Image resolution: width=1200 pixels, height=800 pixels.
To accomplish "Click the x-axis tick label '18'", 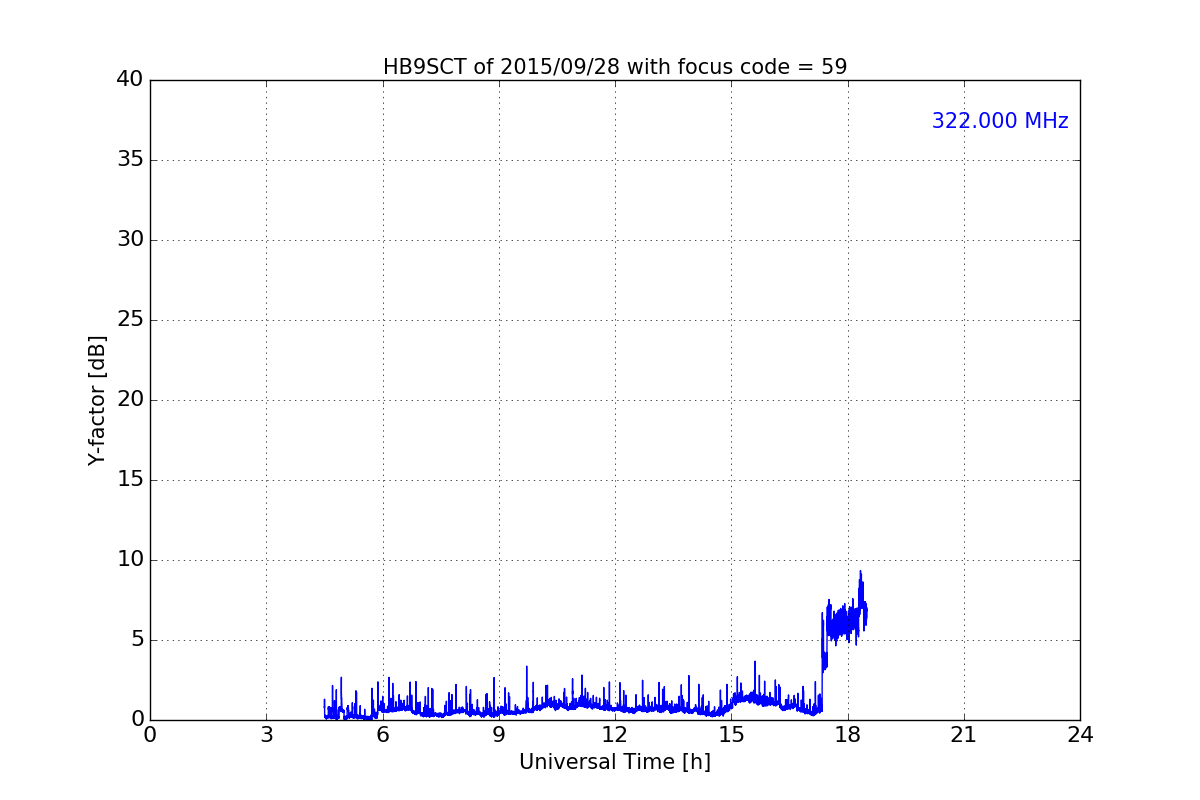I will (848, 735).
